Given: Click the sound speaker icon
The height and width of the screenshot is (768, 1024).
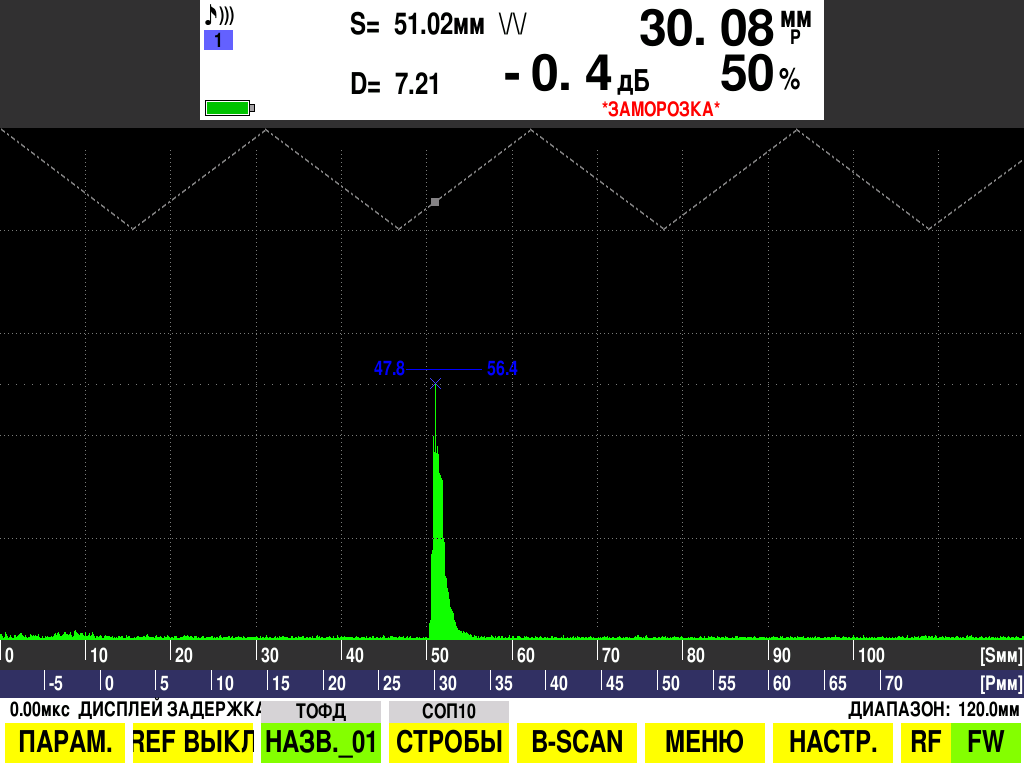Looking at the screenshot, I should click(x=219, y=16).
